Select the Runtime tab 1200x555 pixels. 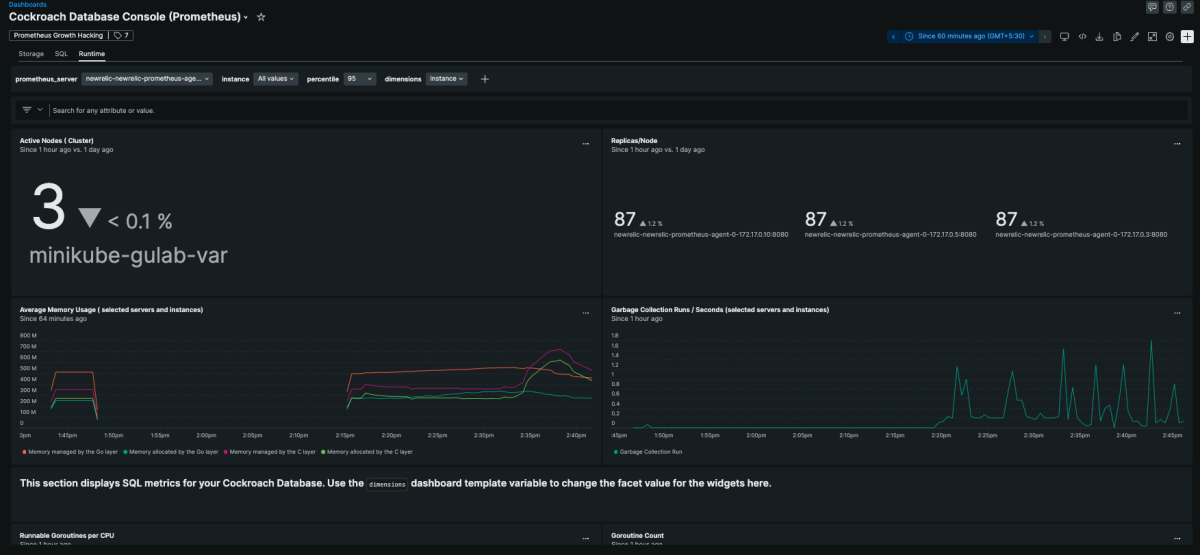click(92, 54)
